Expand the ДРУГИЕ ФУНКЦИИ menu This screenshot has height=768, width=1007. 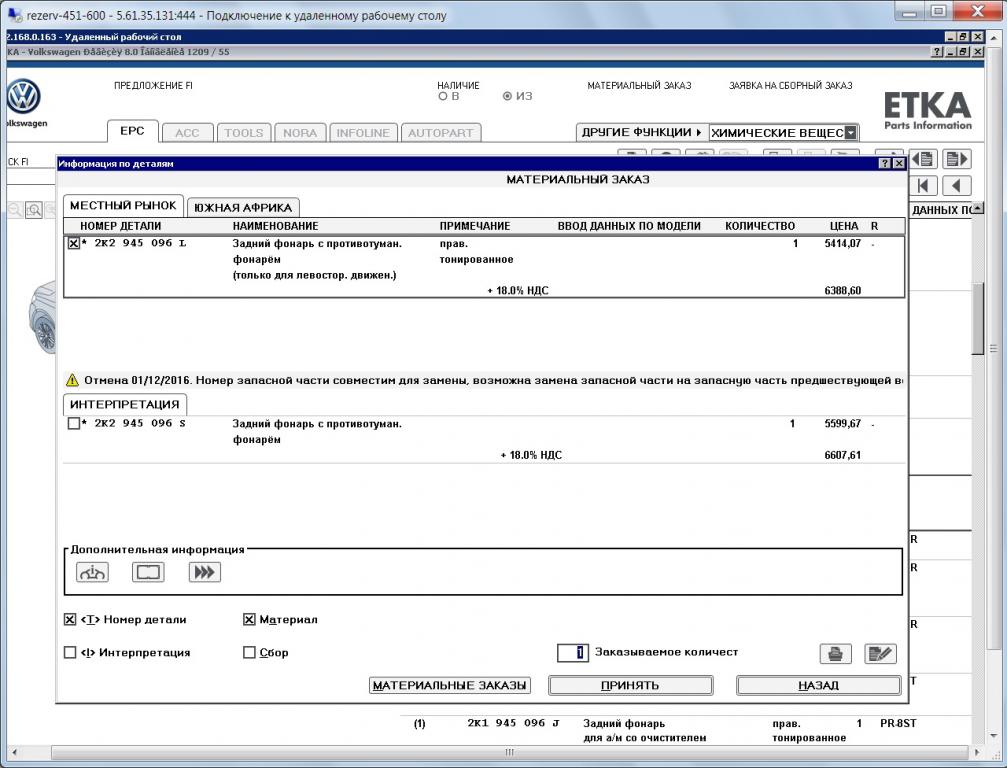641,132
